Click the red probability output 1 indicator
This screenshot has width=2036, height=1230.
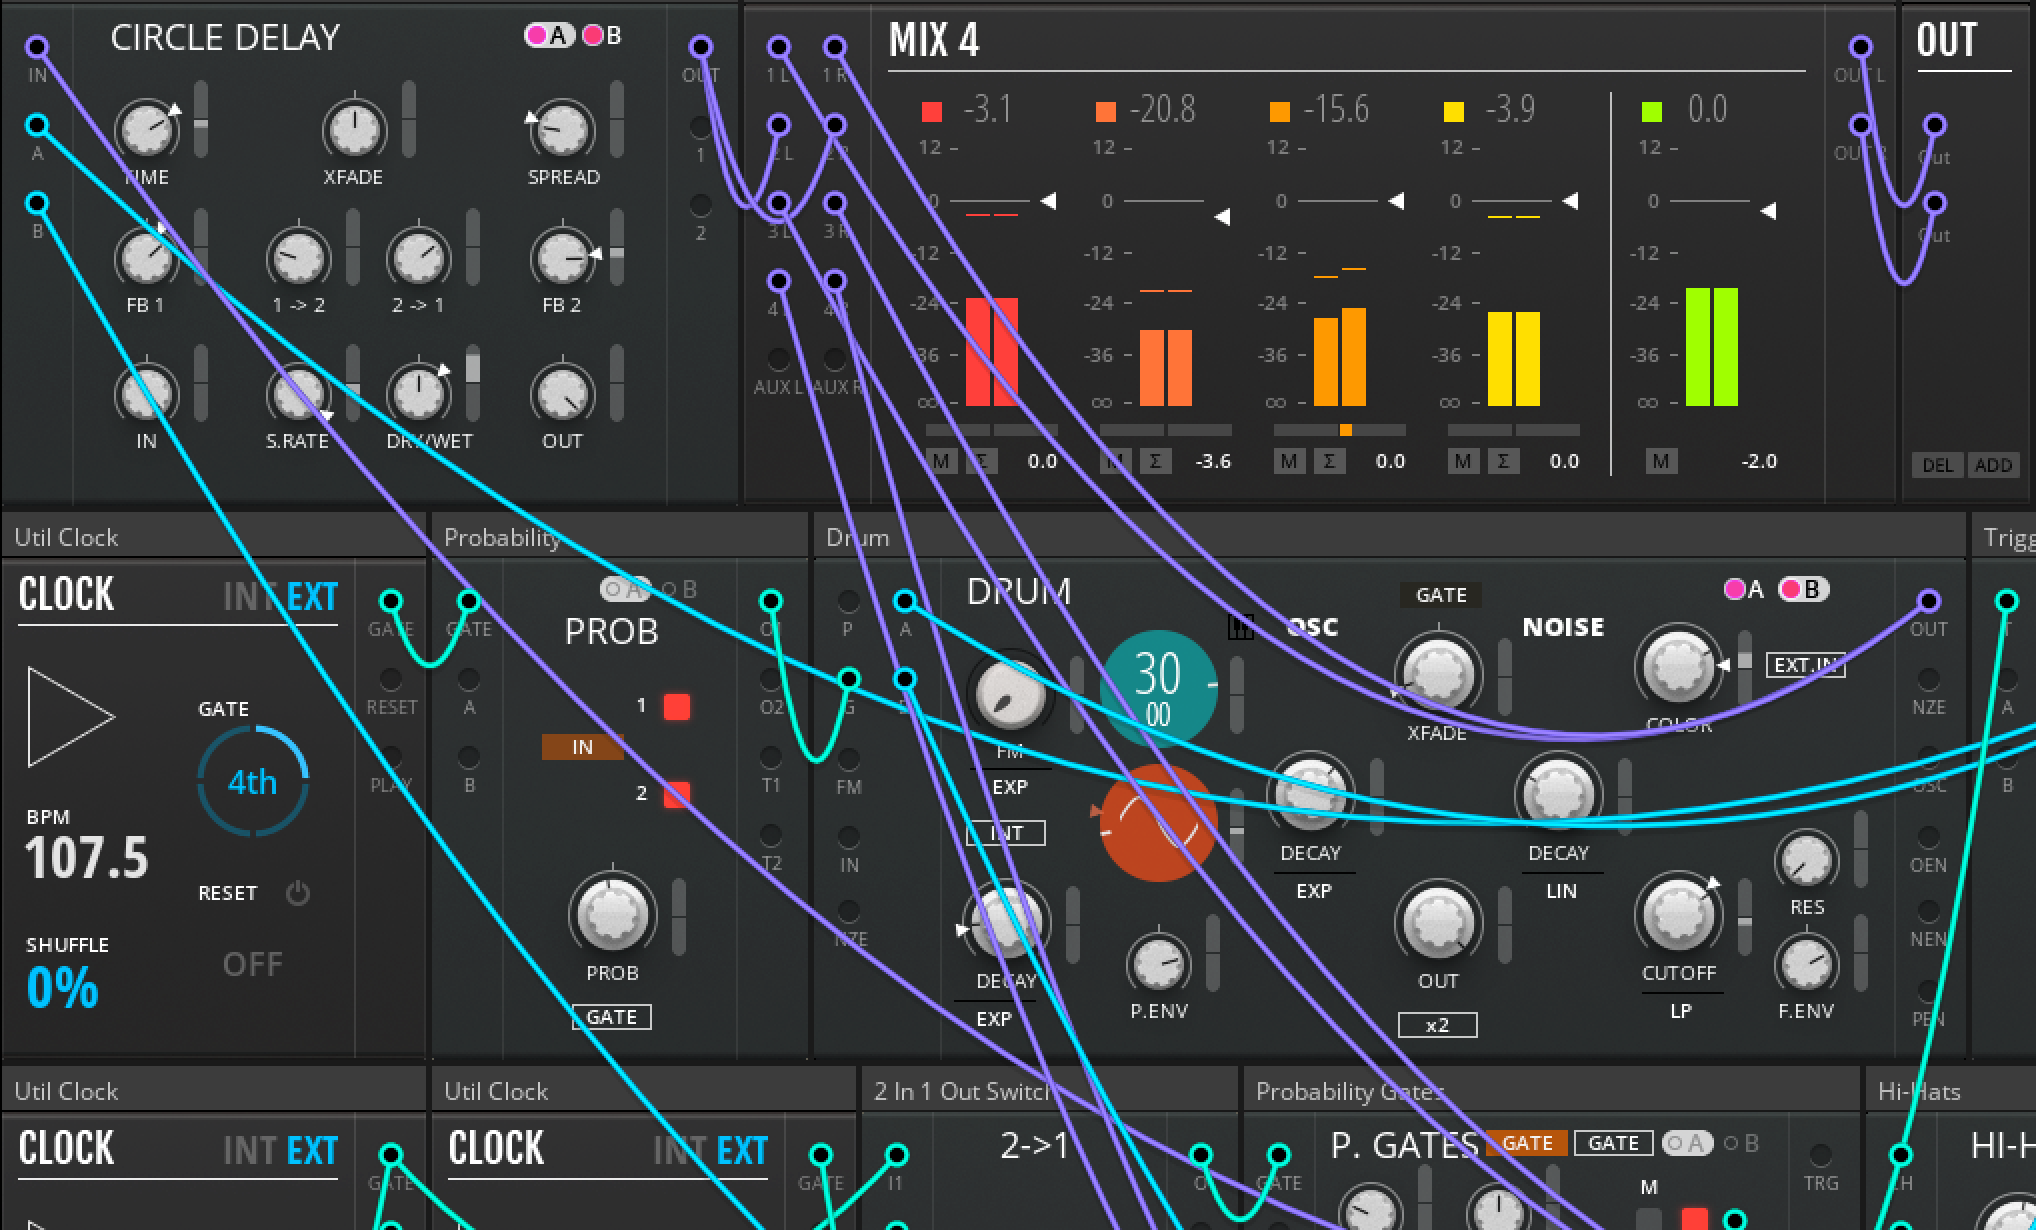click(677, 707)
